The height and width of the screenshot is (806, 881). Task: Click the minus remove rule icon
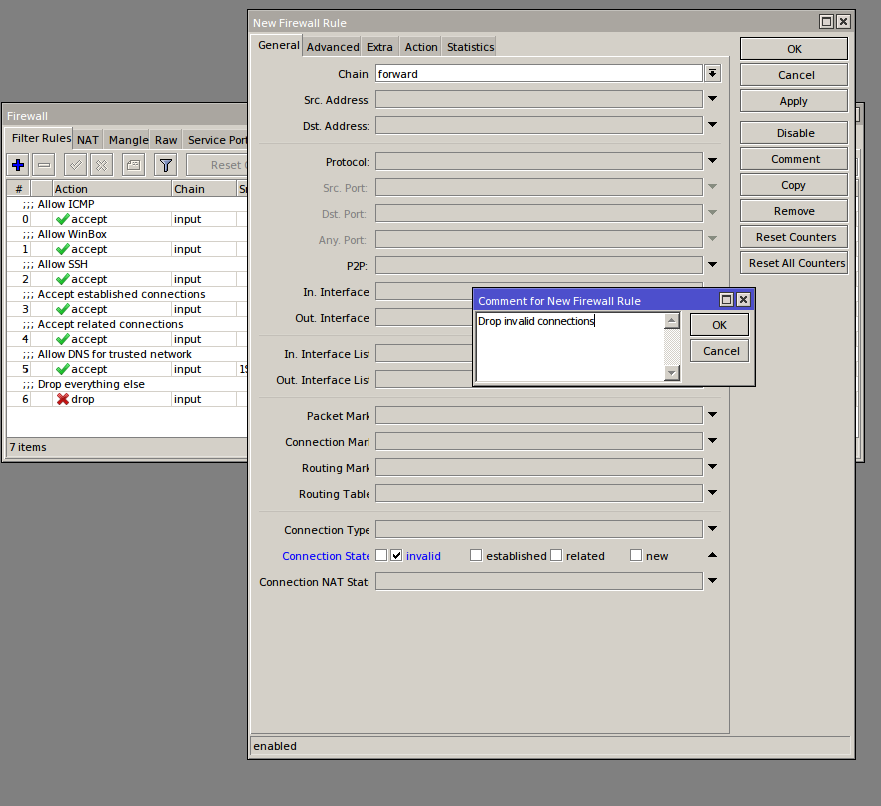(44, 165)
